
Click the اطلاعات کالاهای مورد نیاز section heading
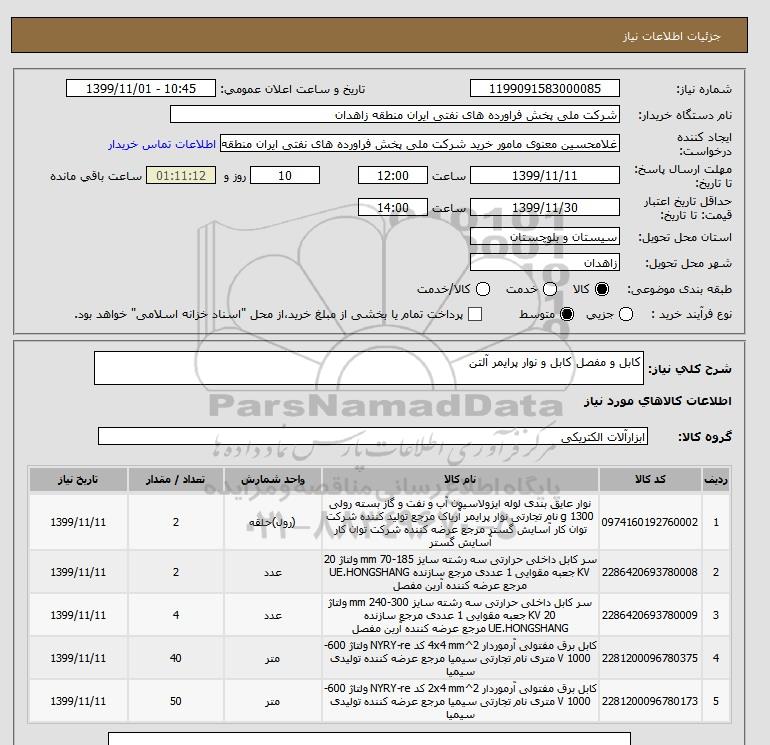pyautogui.click(x=658, y=401)
